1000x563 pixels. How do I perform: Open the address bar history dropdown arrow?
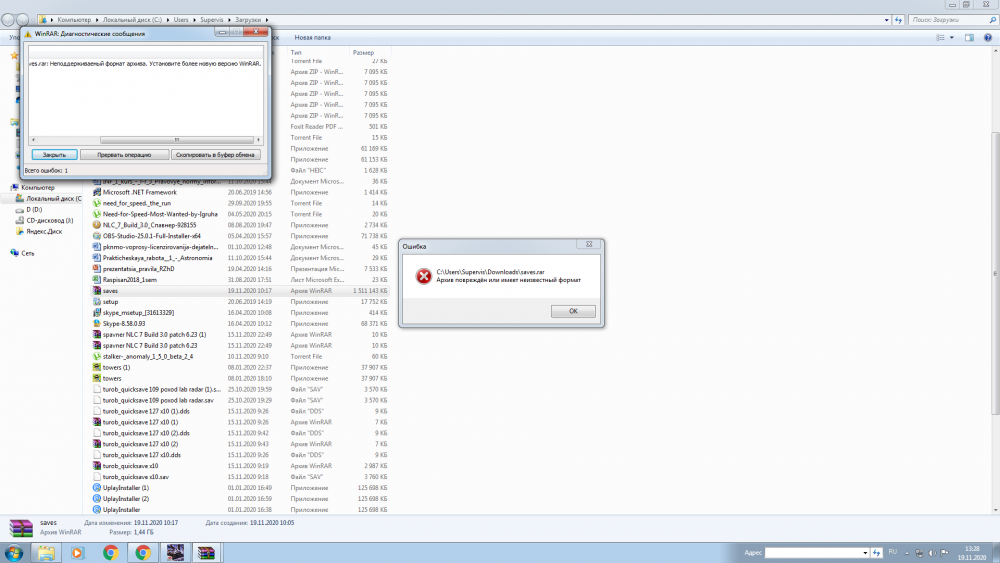pyautogui.click(x=886, y=20)
